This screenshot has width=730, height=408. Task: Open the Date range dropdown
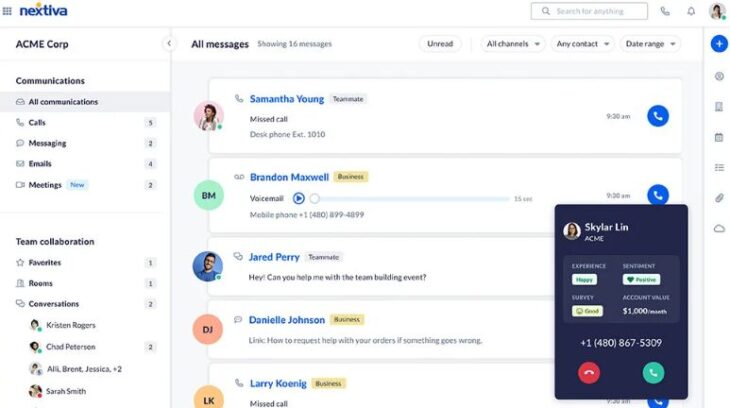point(650,44)
